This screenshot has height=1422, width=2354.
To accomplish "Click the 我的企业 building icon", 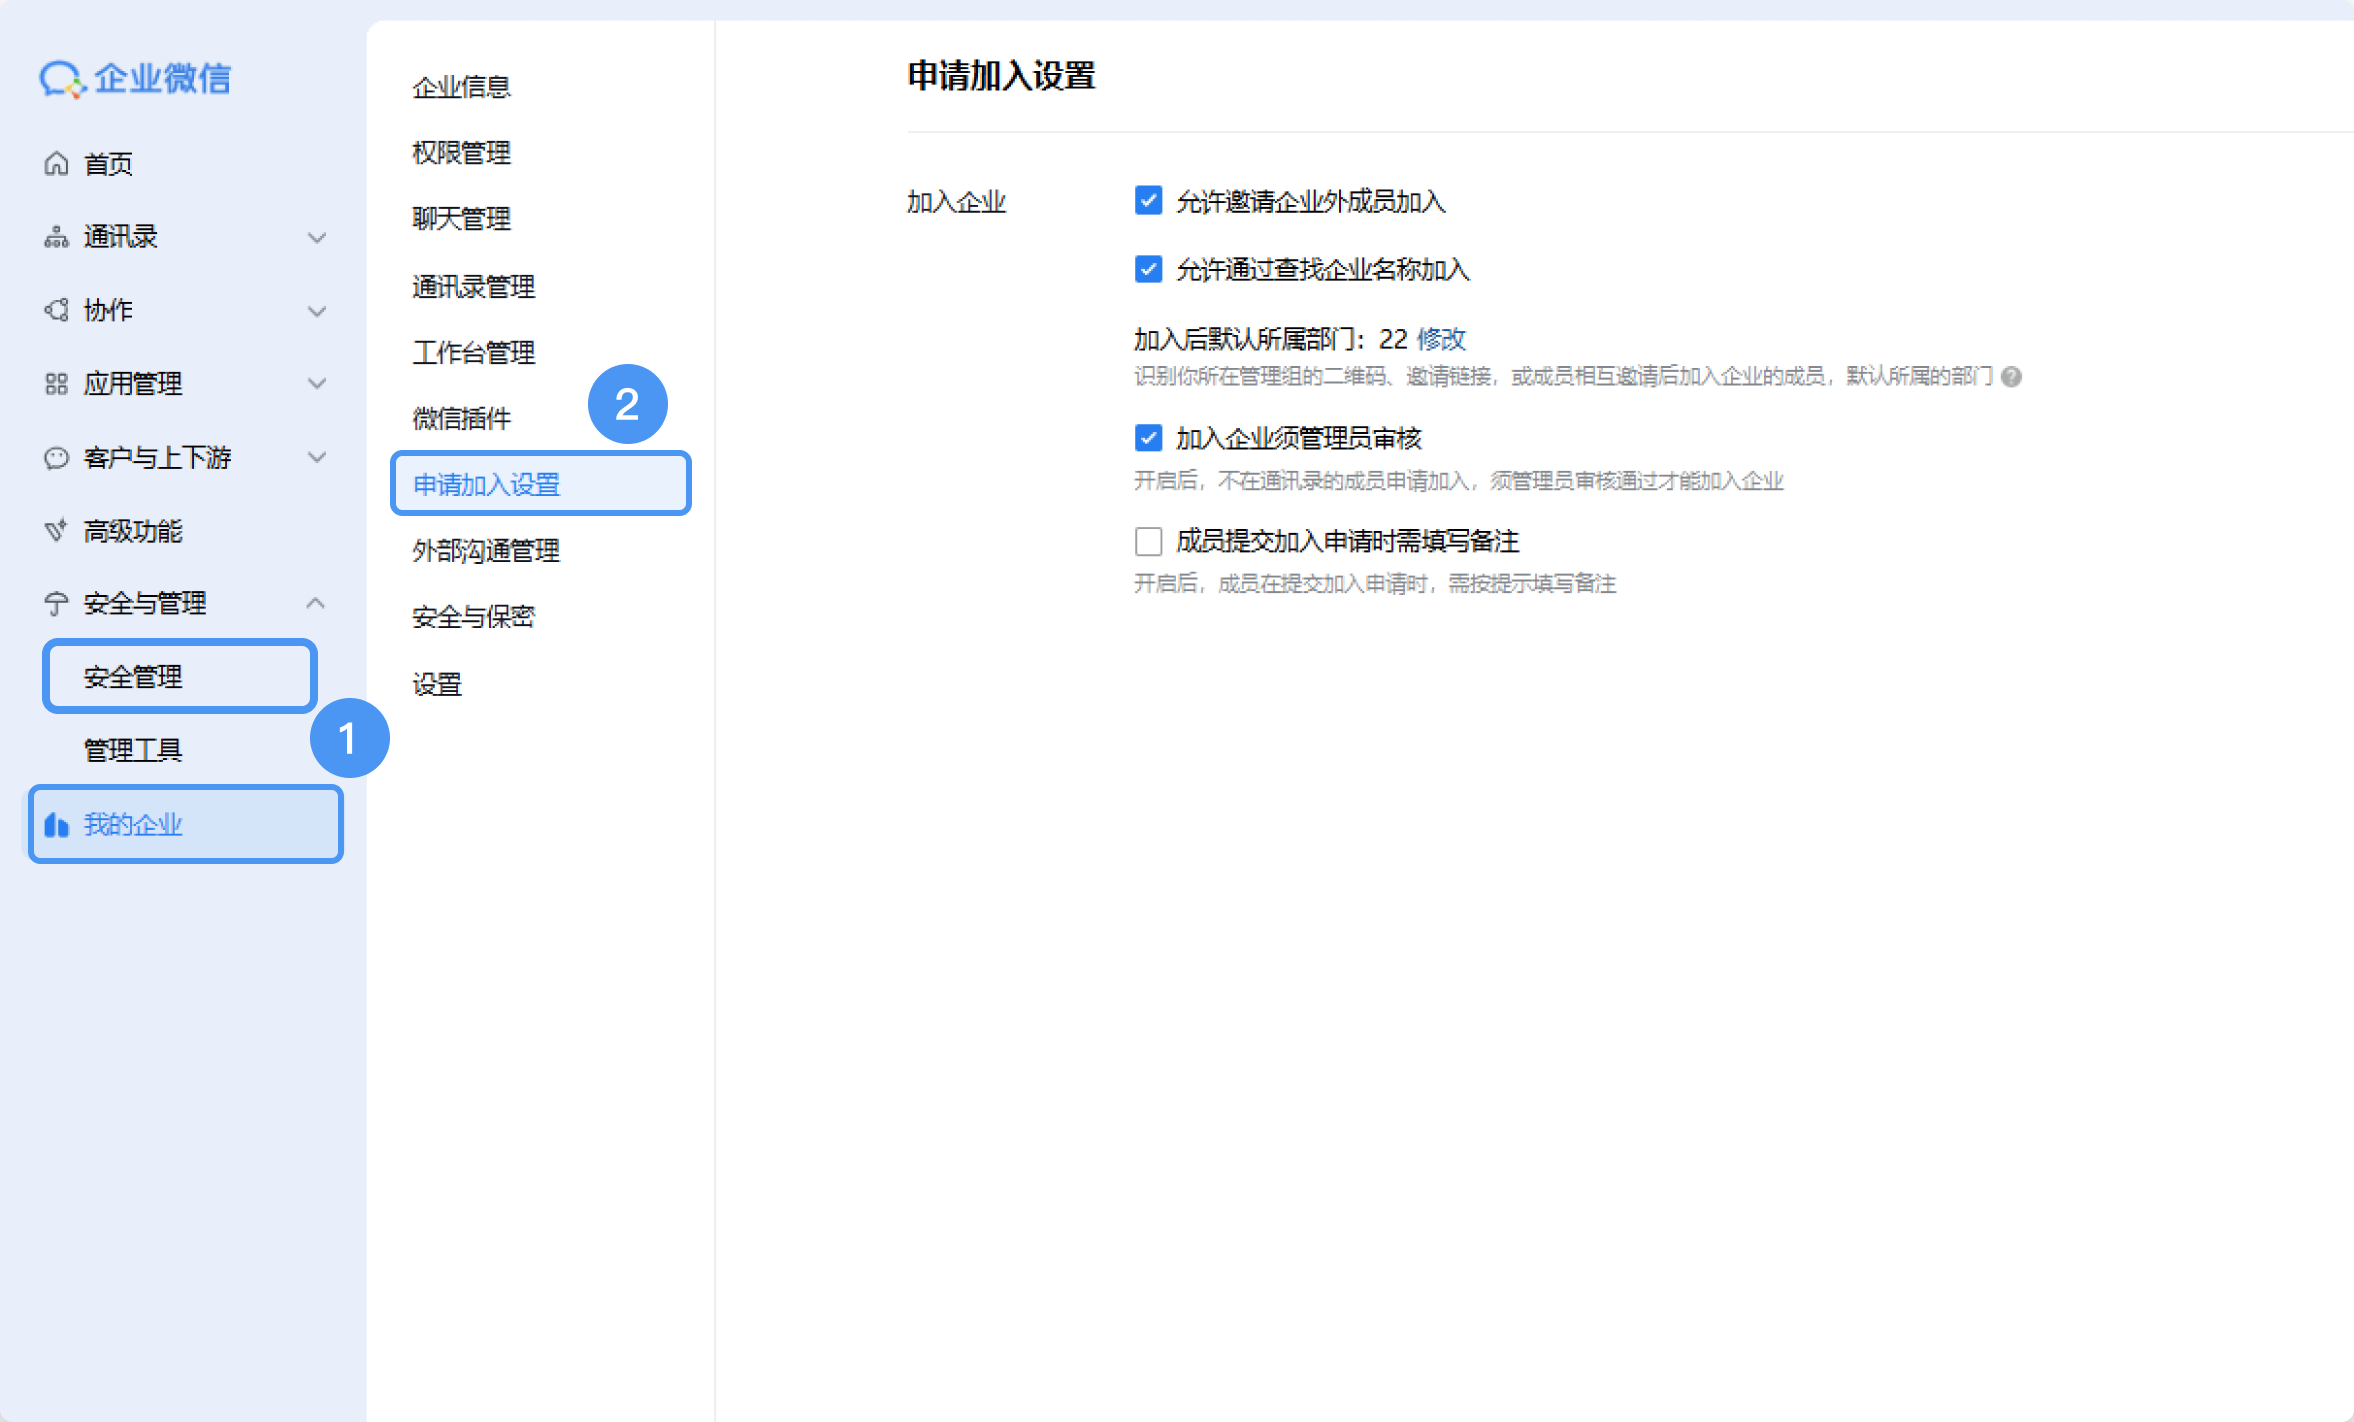I will coord(56,825).
